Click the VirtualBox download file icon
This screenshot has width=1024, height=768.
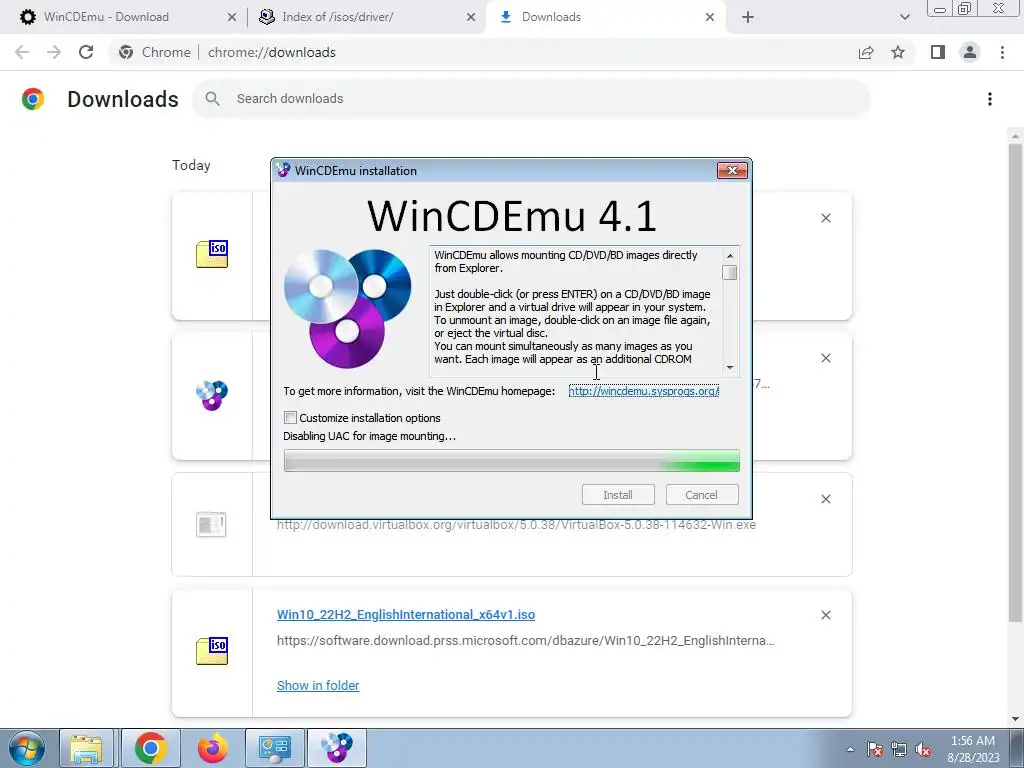pos(211,524)
